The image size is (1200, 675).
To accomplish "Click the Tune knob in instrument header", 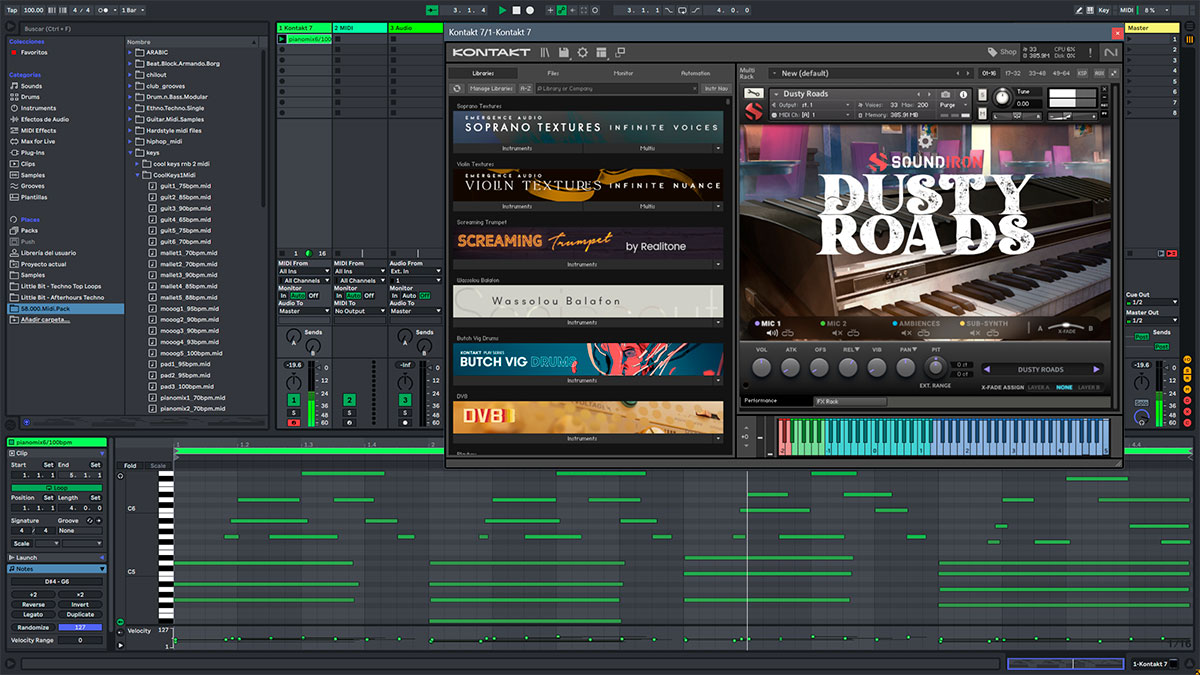I will (1002, 97).
